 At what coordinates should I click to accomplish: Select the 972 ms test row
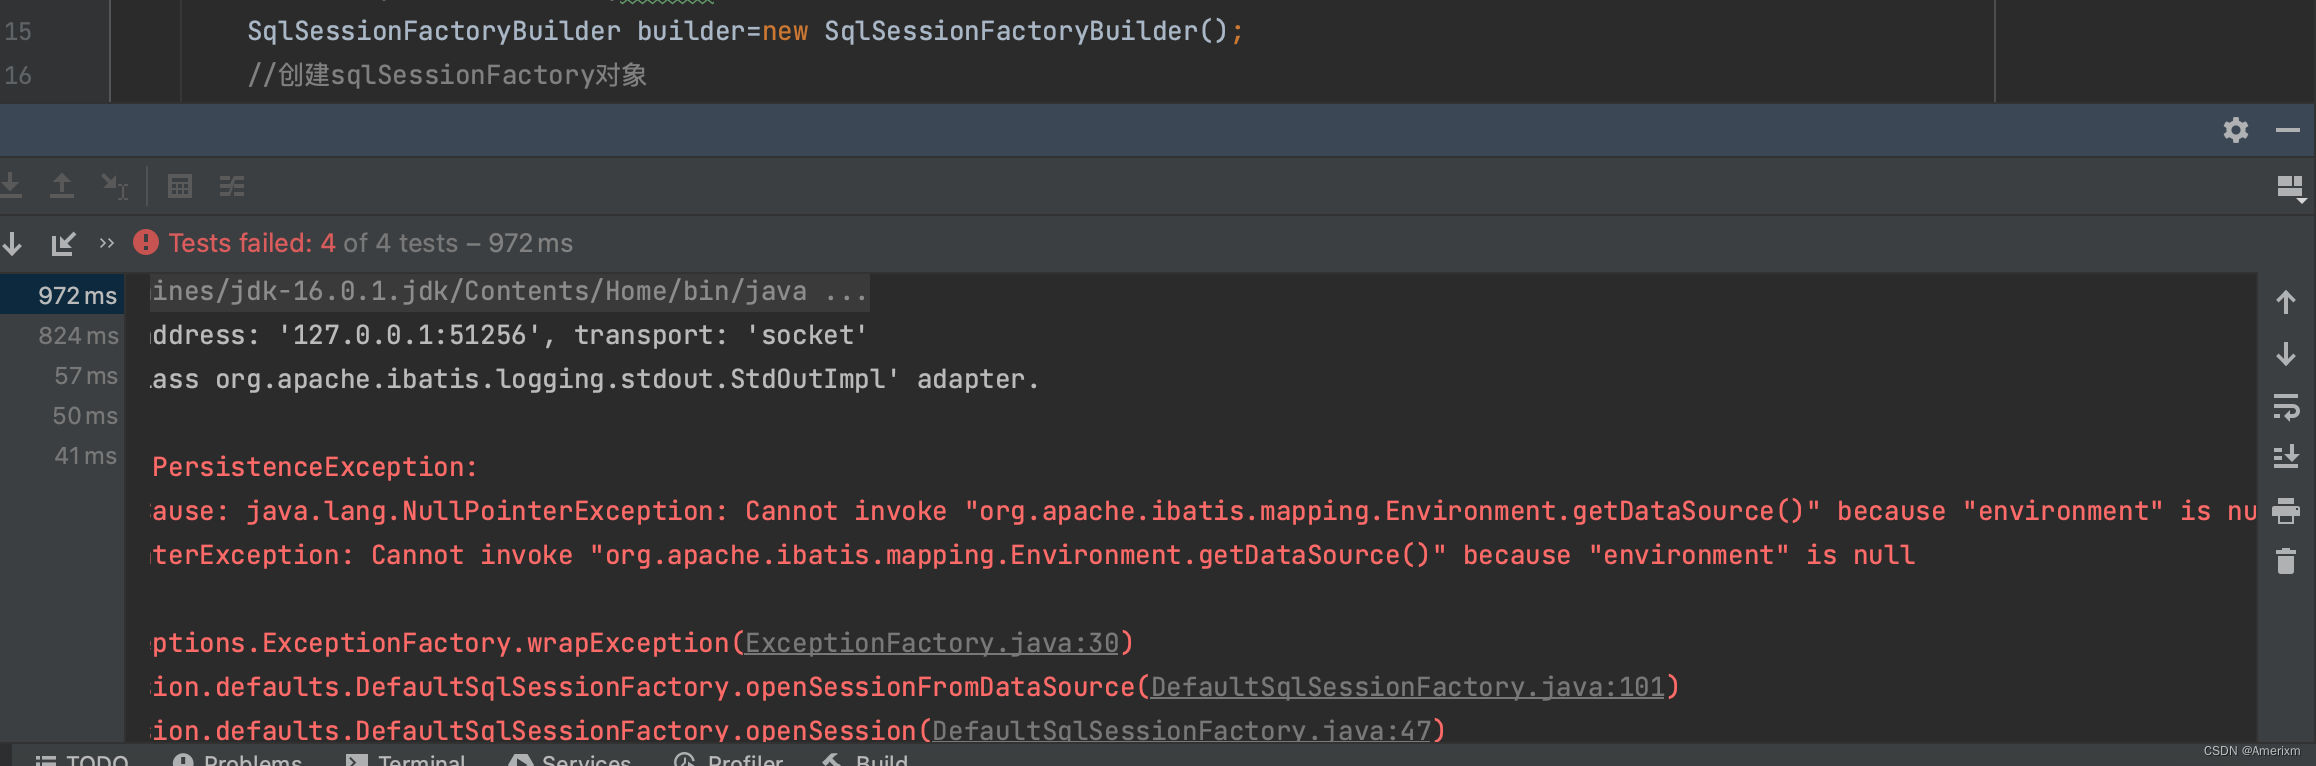click(x=62, y=295)
